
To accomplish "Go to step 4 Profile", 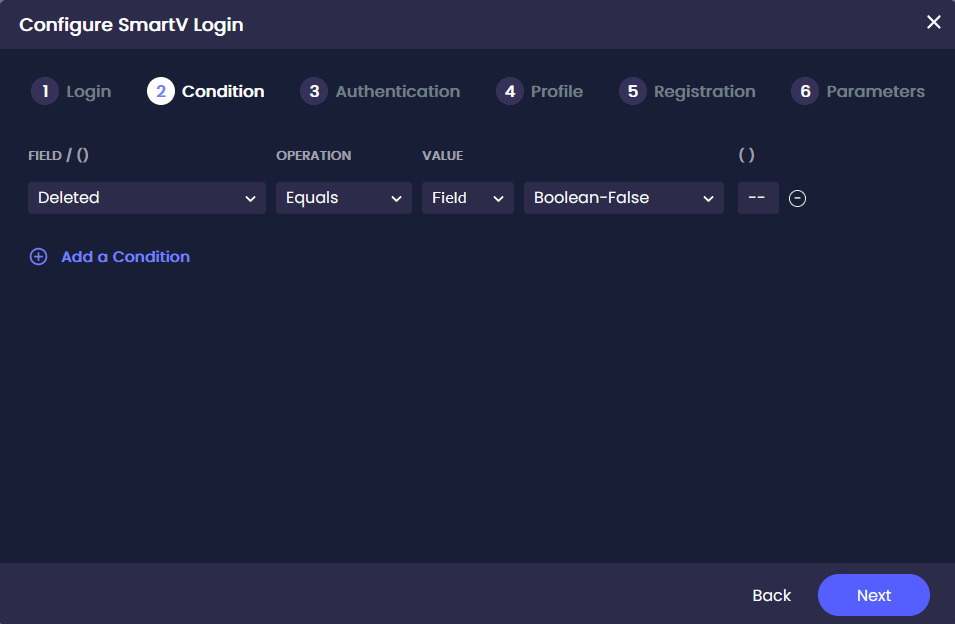I will (540, 91).
